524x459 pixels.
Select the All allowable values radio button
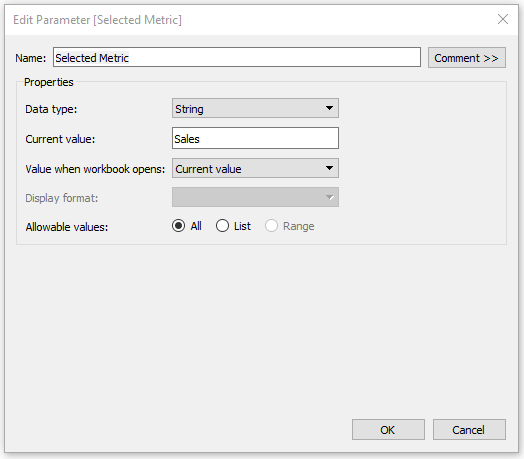[x=178, y=226]
